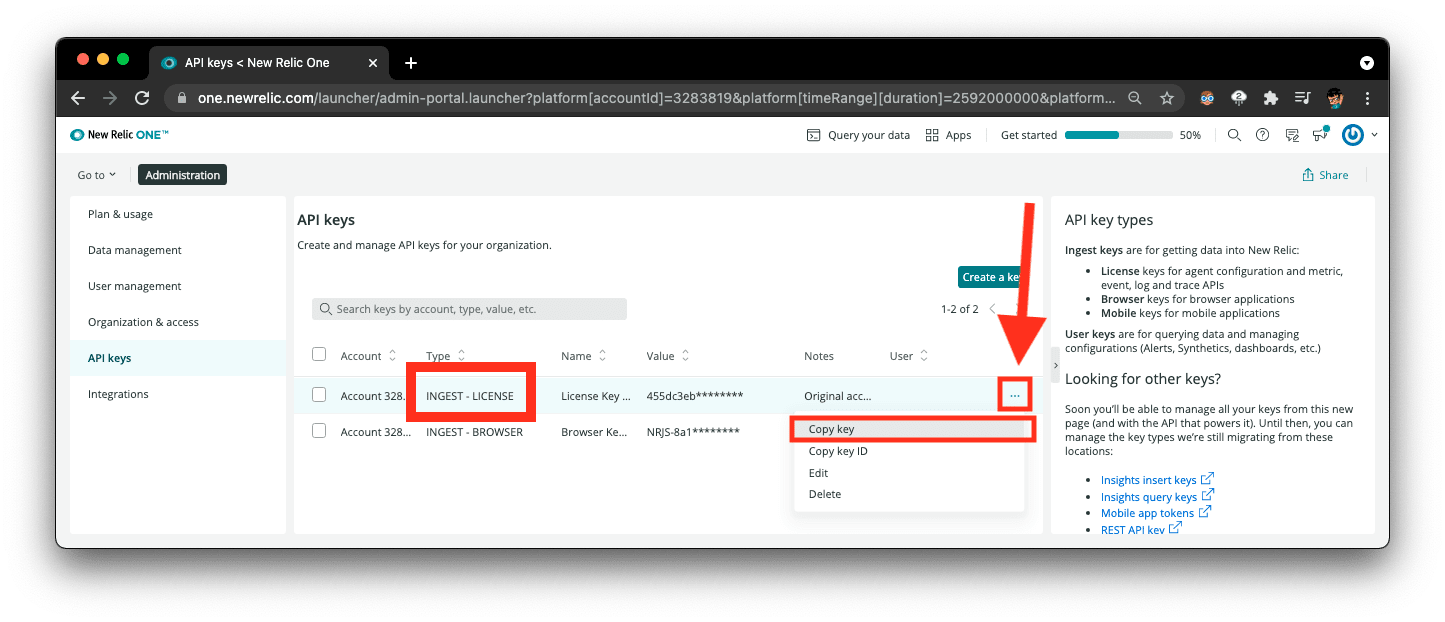
Task: Click the zoom magnifier in address bar
Action: [x=1135, y=98]
